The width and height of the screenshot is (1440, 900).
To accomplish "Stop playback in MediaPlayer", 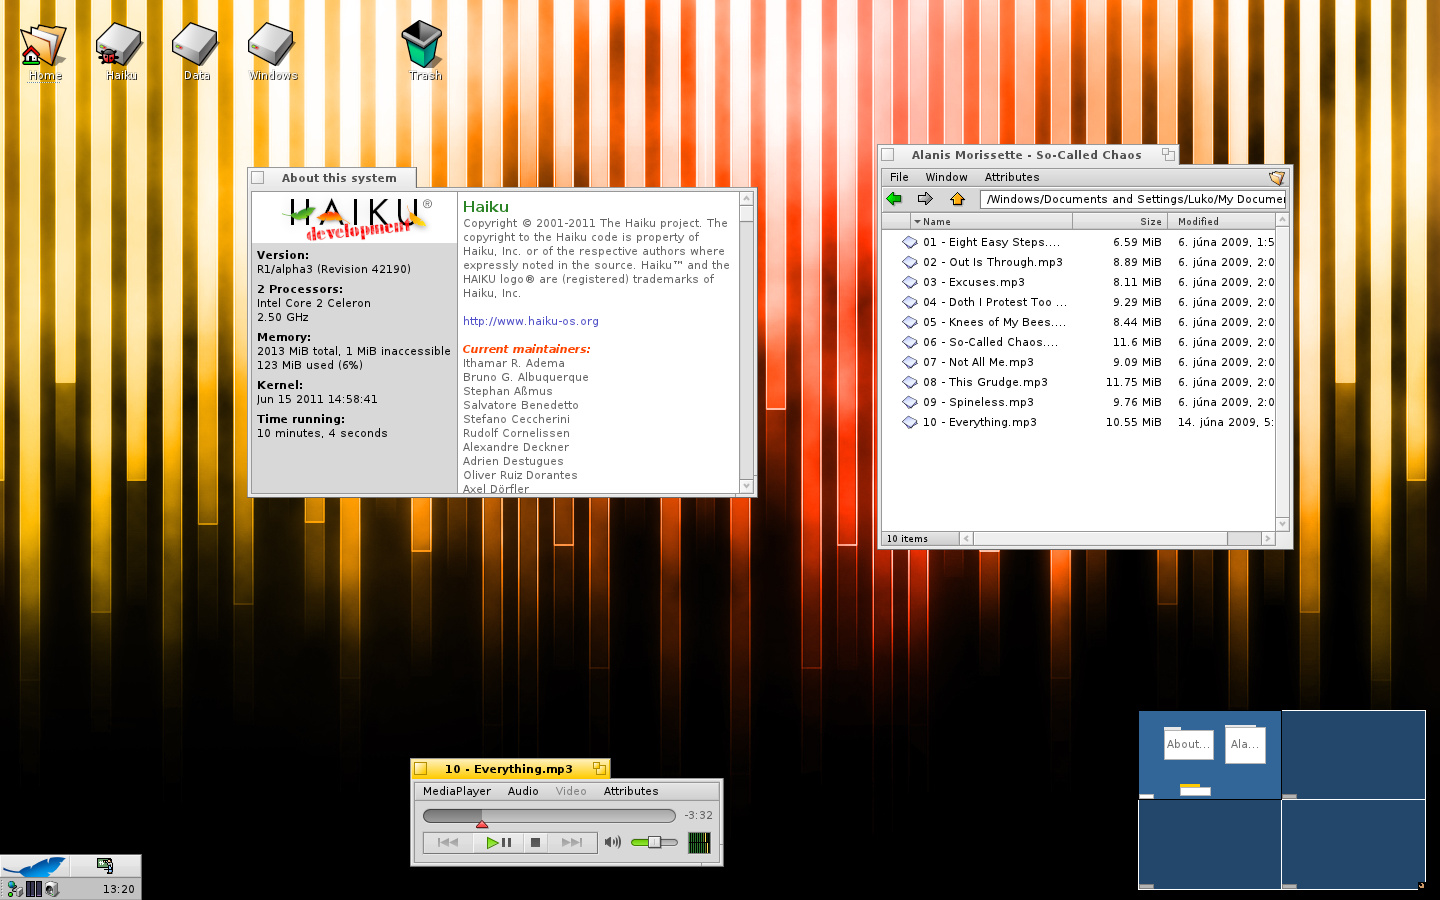I will tap(535, 843).
